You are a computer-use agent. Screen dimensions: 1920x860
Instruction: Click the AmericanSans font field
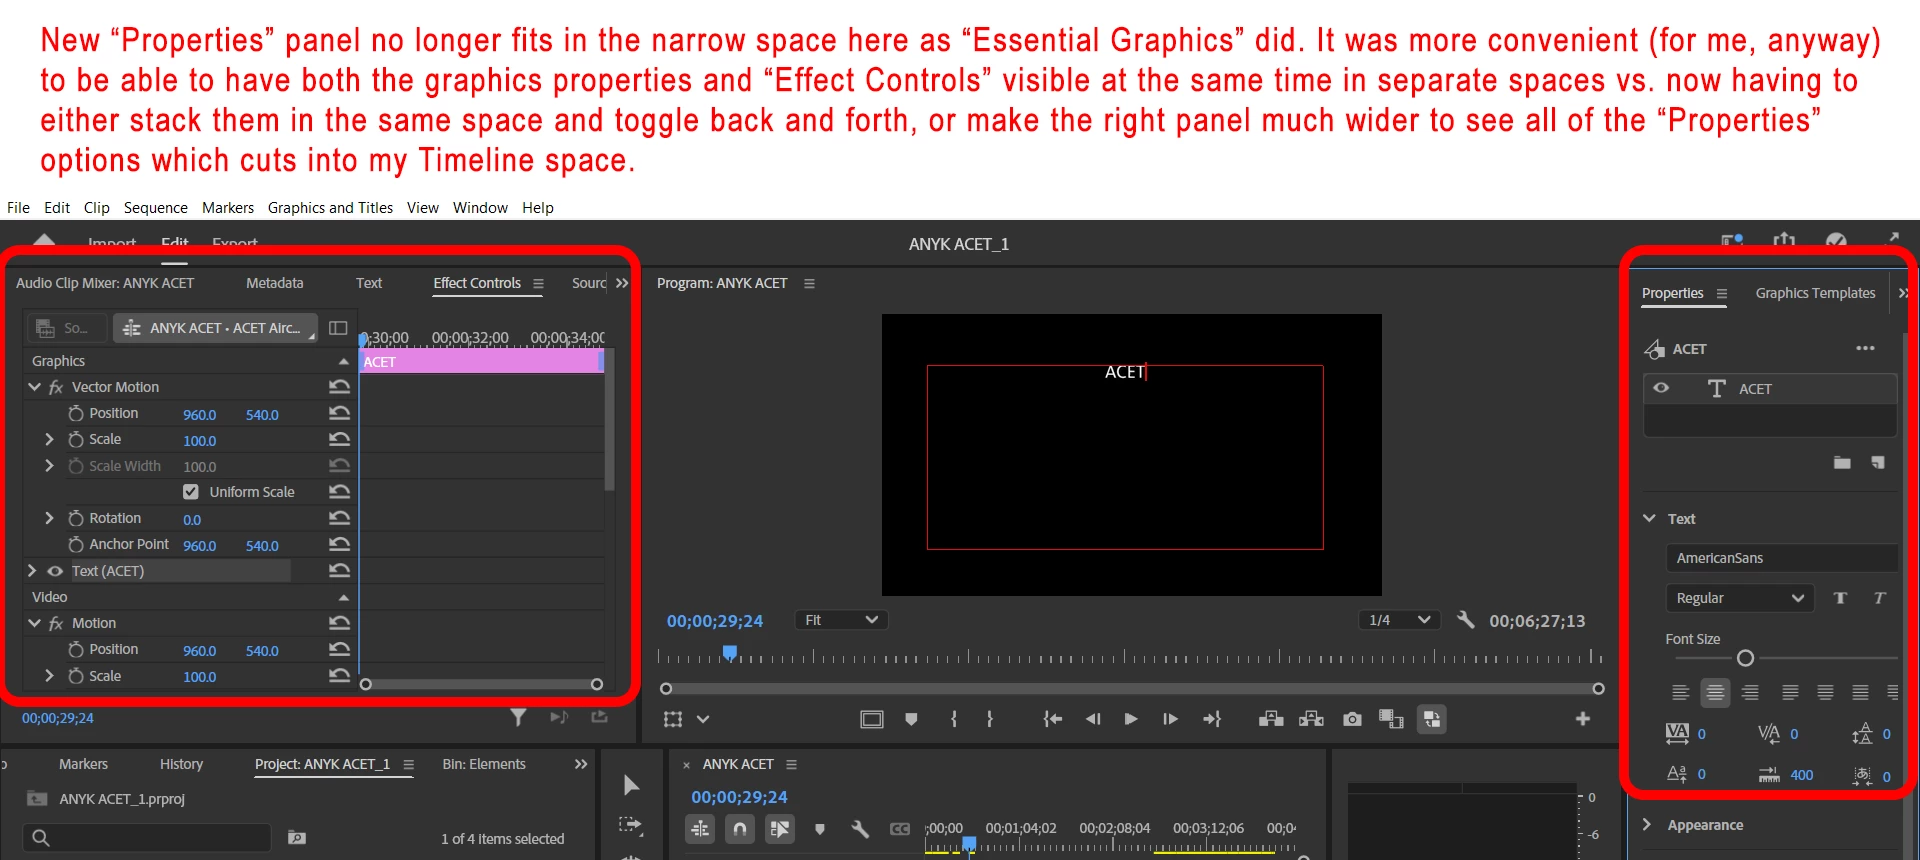click(x=1782, y=558)
